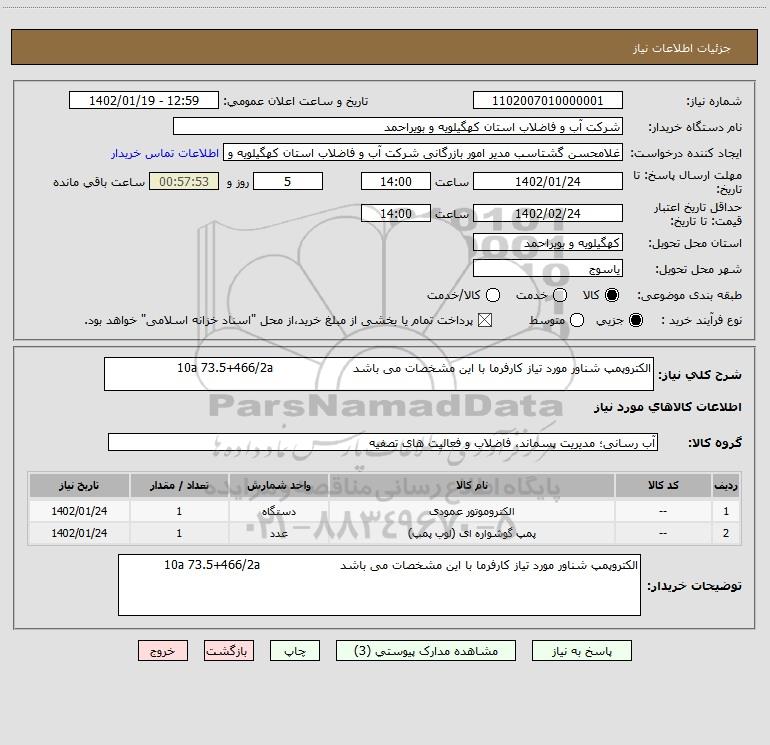The height and width of the screenshot is (745, 770).
Task: Click the ردیف column header
Action: click(x=726, y=485)
